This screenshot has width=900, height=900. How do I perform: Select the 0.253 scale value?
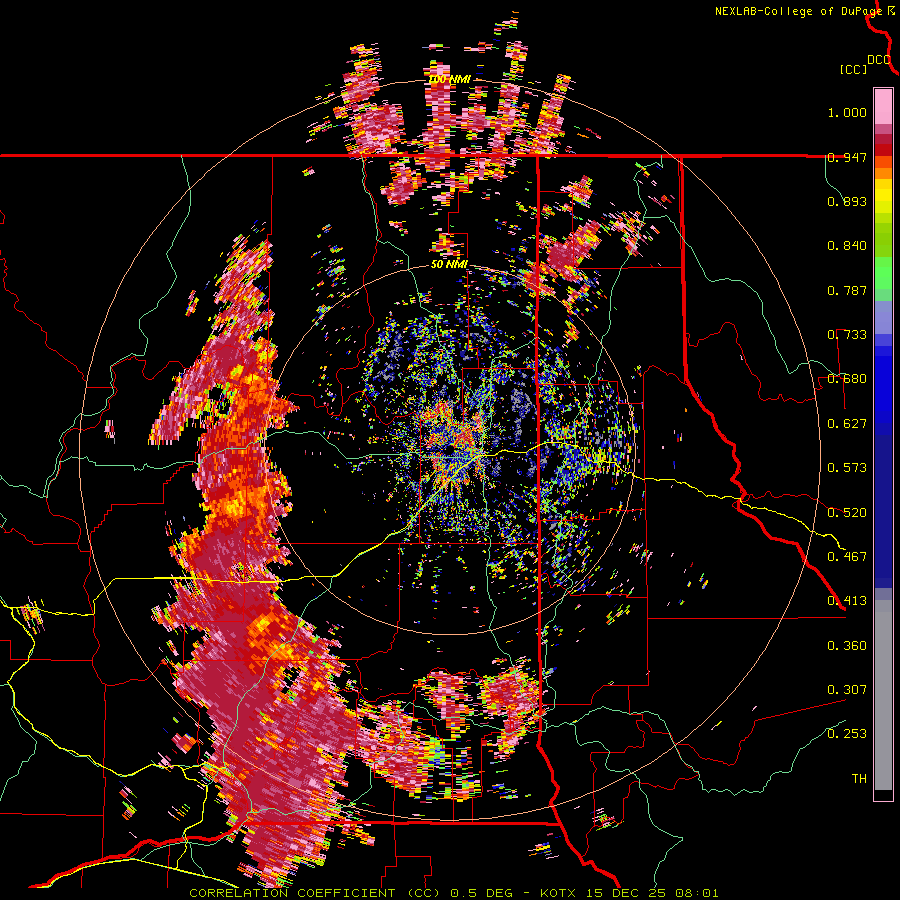(x=847, y=734)
